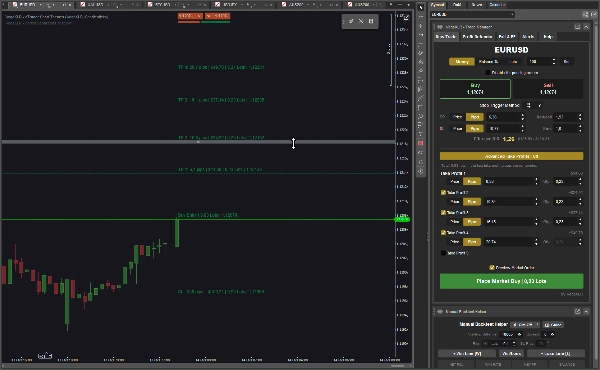Click the middle icon in floating chart toolbar
Image resolution: width=600 pixels, height=370 pixels.
361,21
